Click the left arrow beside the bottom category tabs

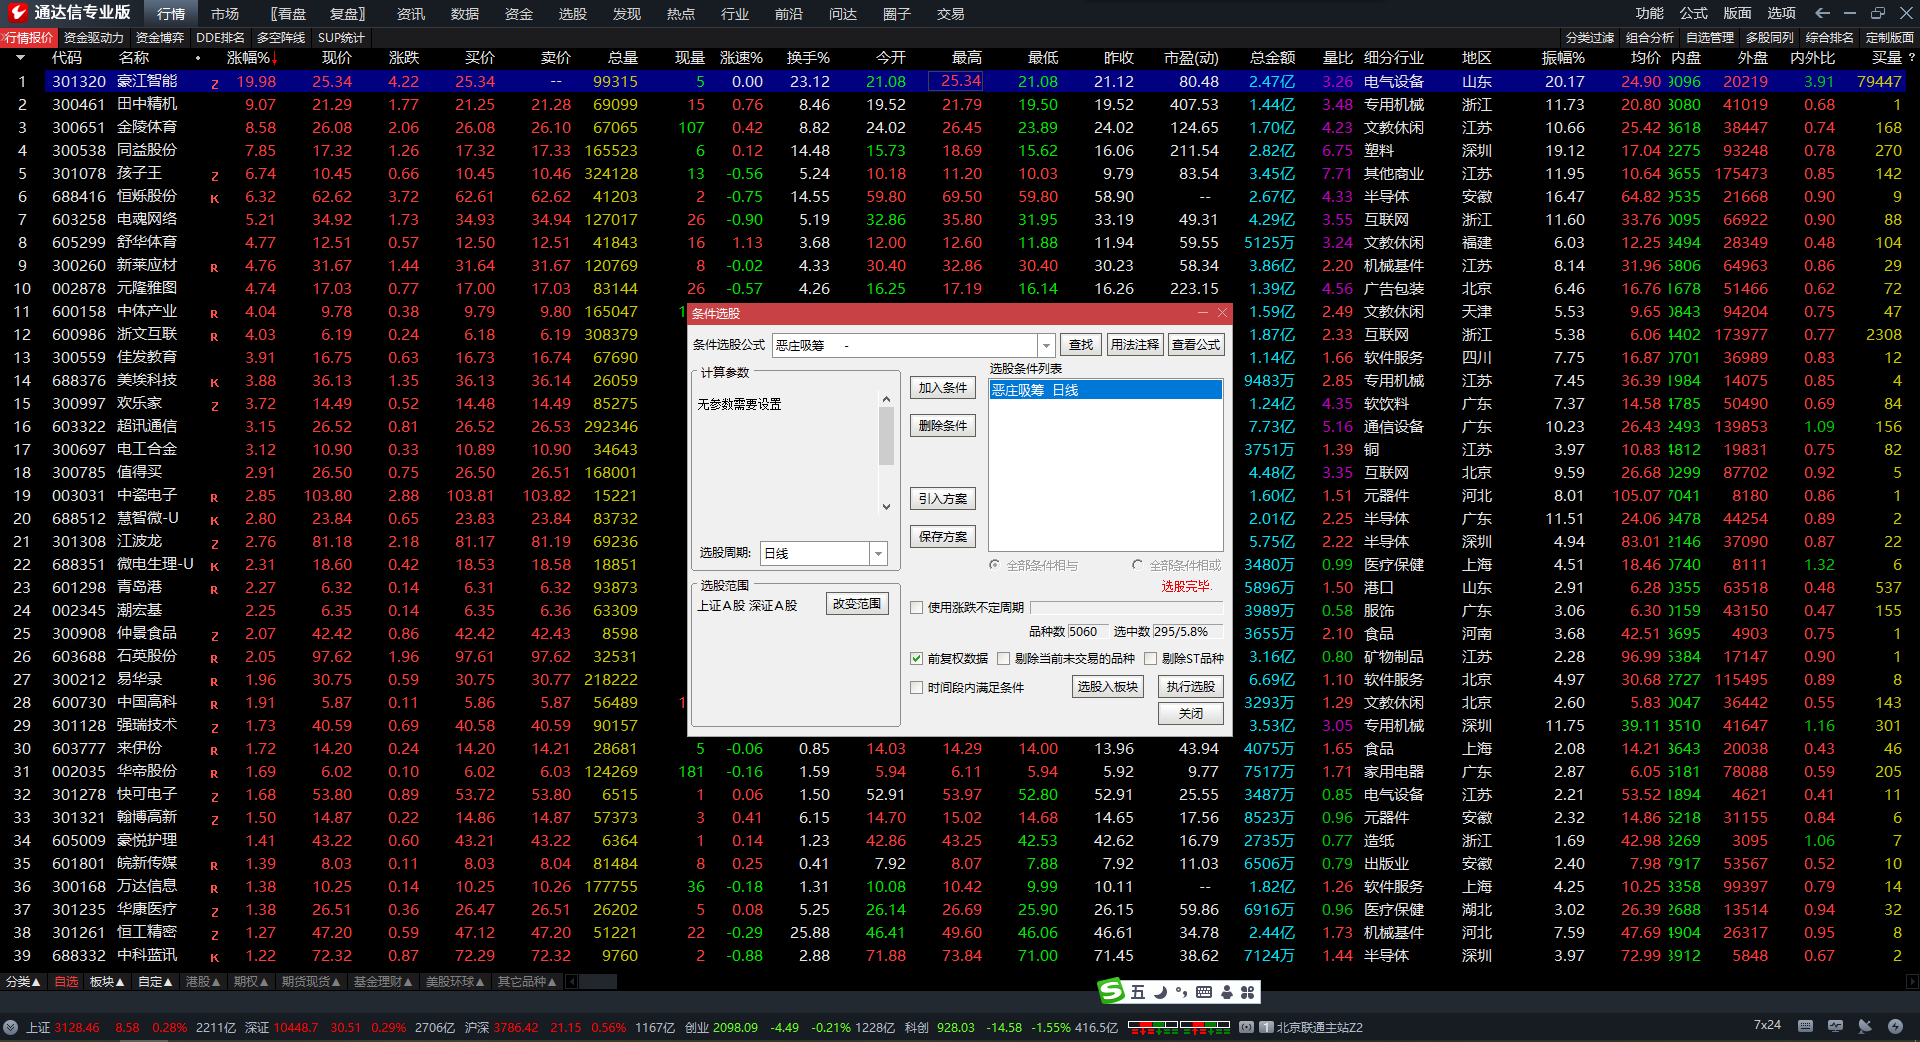(x=572, y=982)
